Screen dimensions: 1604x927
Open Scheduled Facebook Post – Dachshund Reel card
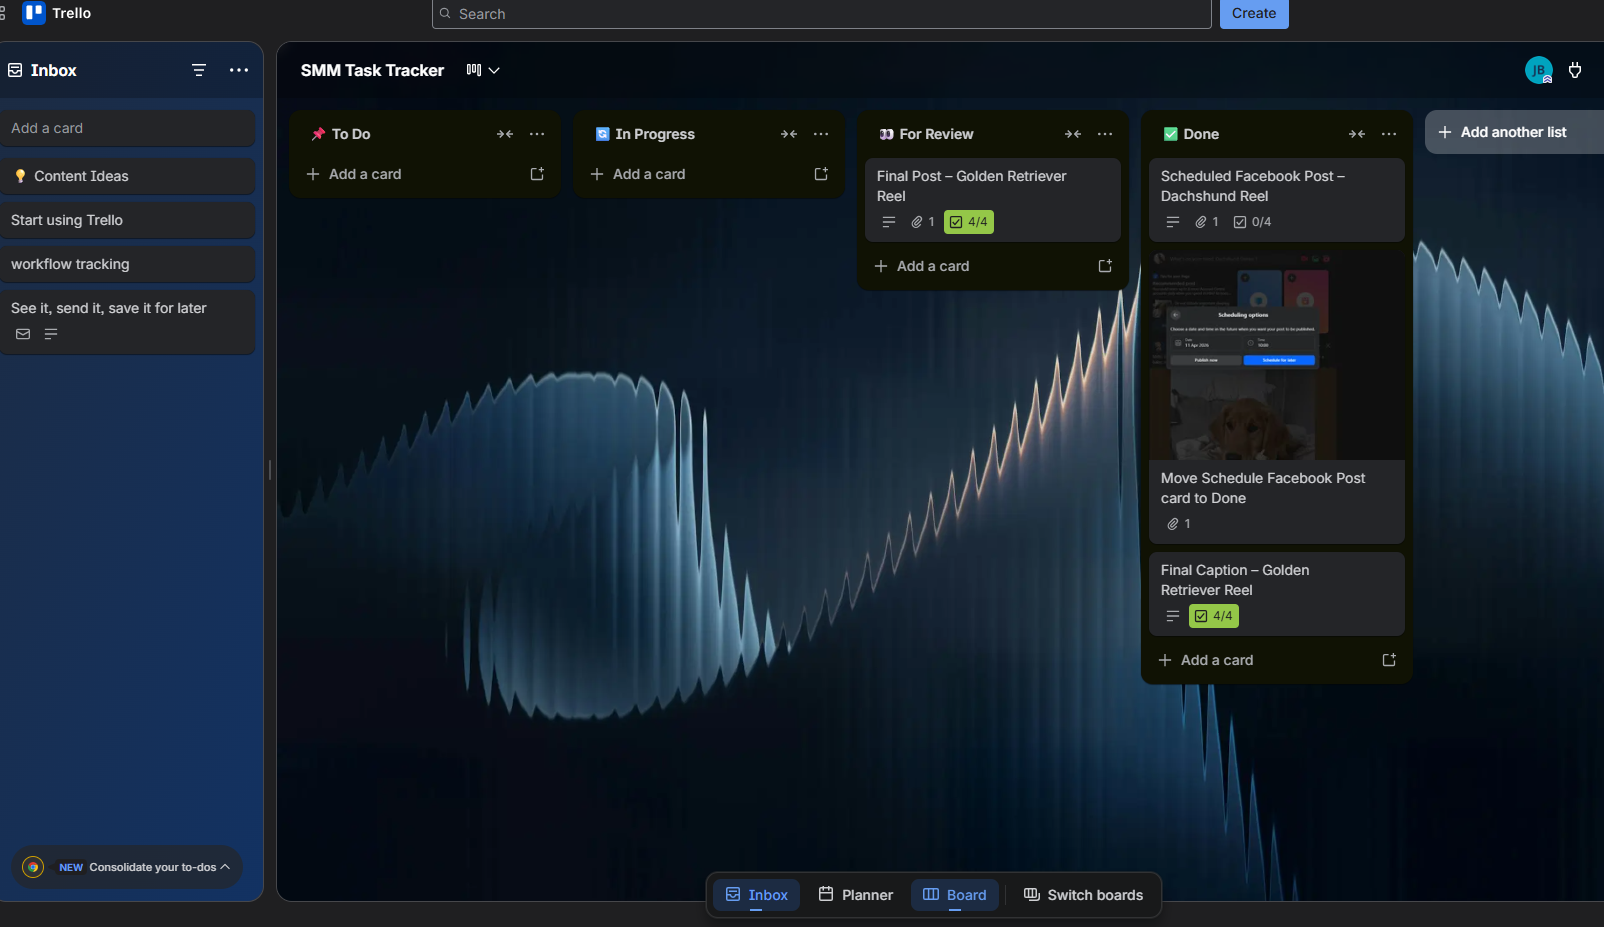point(1276,199)
